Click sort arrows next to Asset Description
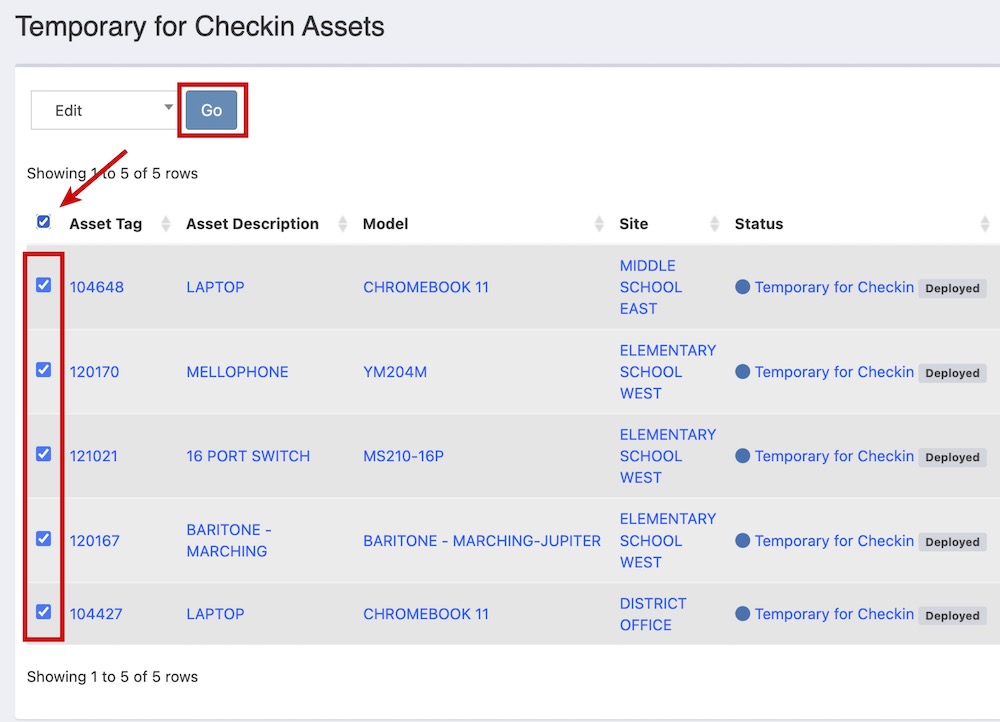Image resolution: width=1000 pixels, height=722 pixels. click(x=343, y=224)
